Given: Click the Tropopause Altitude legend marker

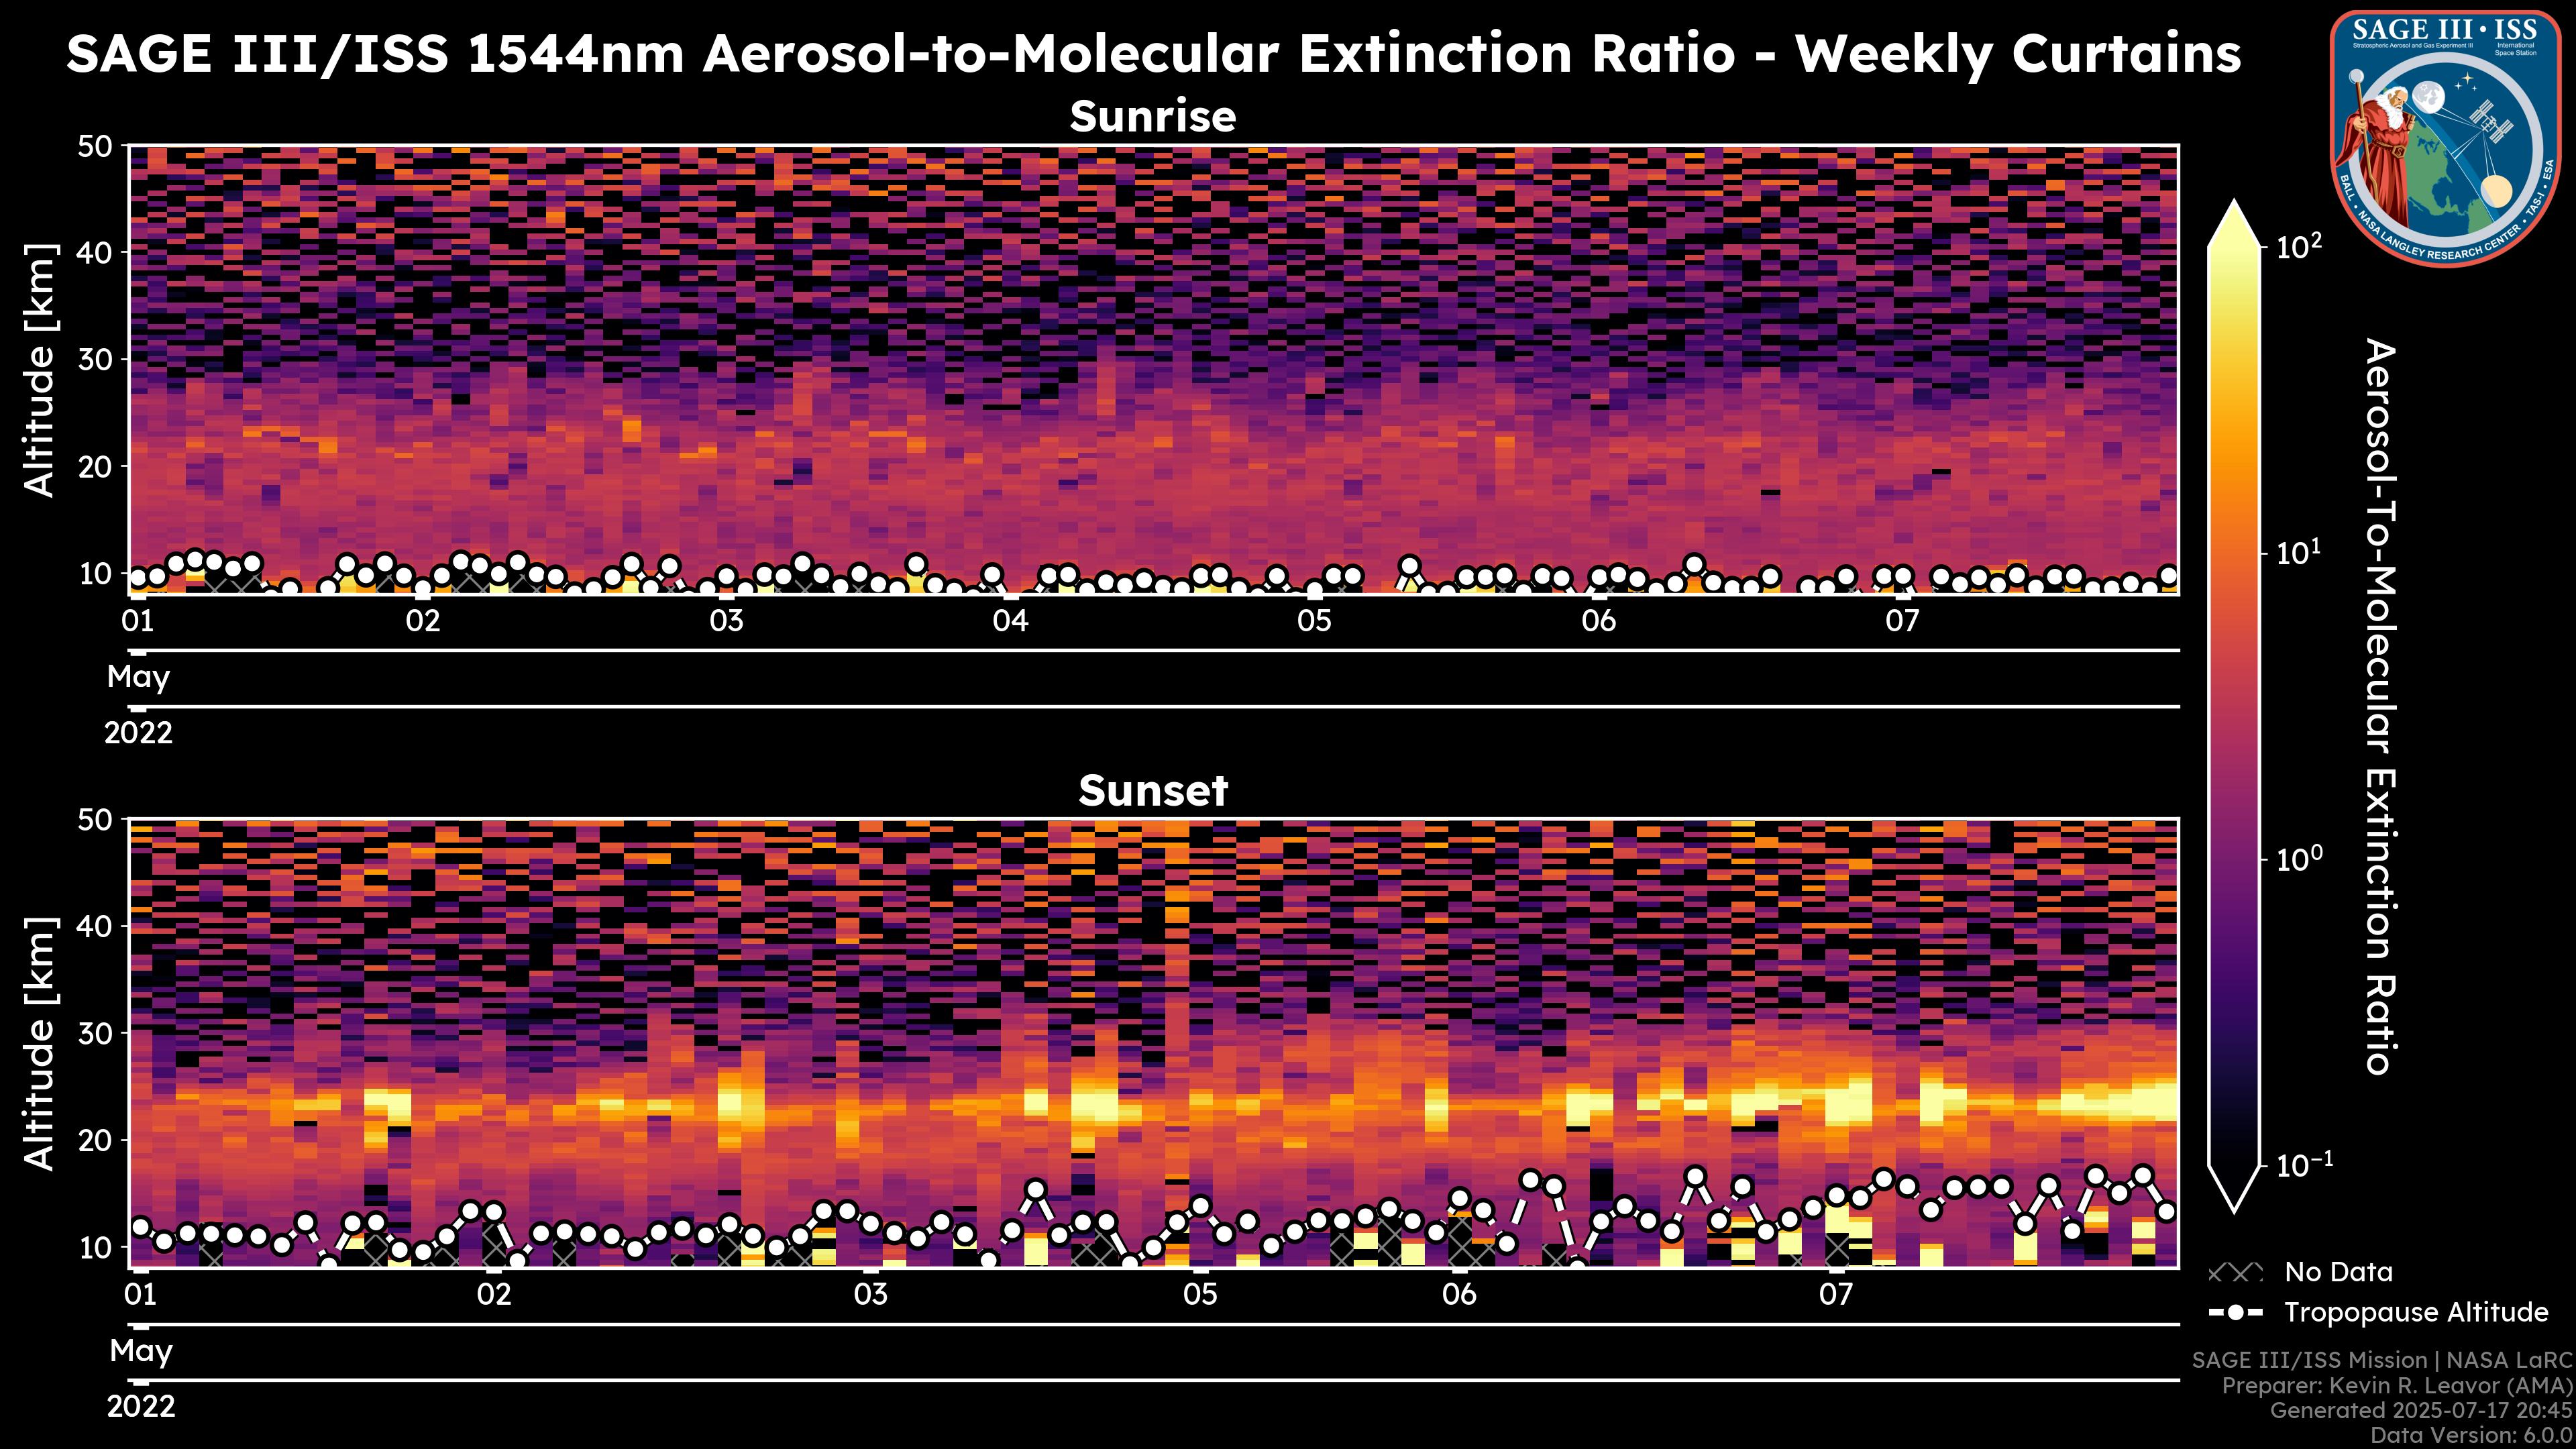Looking at the screenshot, I should 2235,1312.
